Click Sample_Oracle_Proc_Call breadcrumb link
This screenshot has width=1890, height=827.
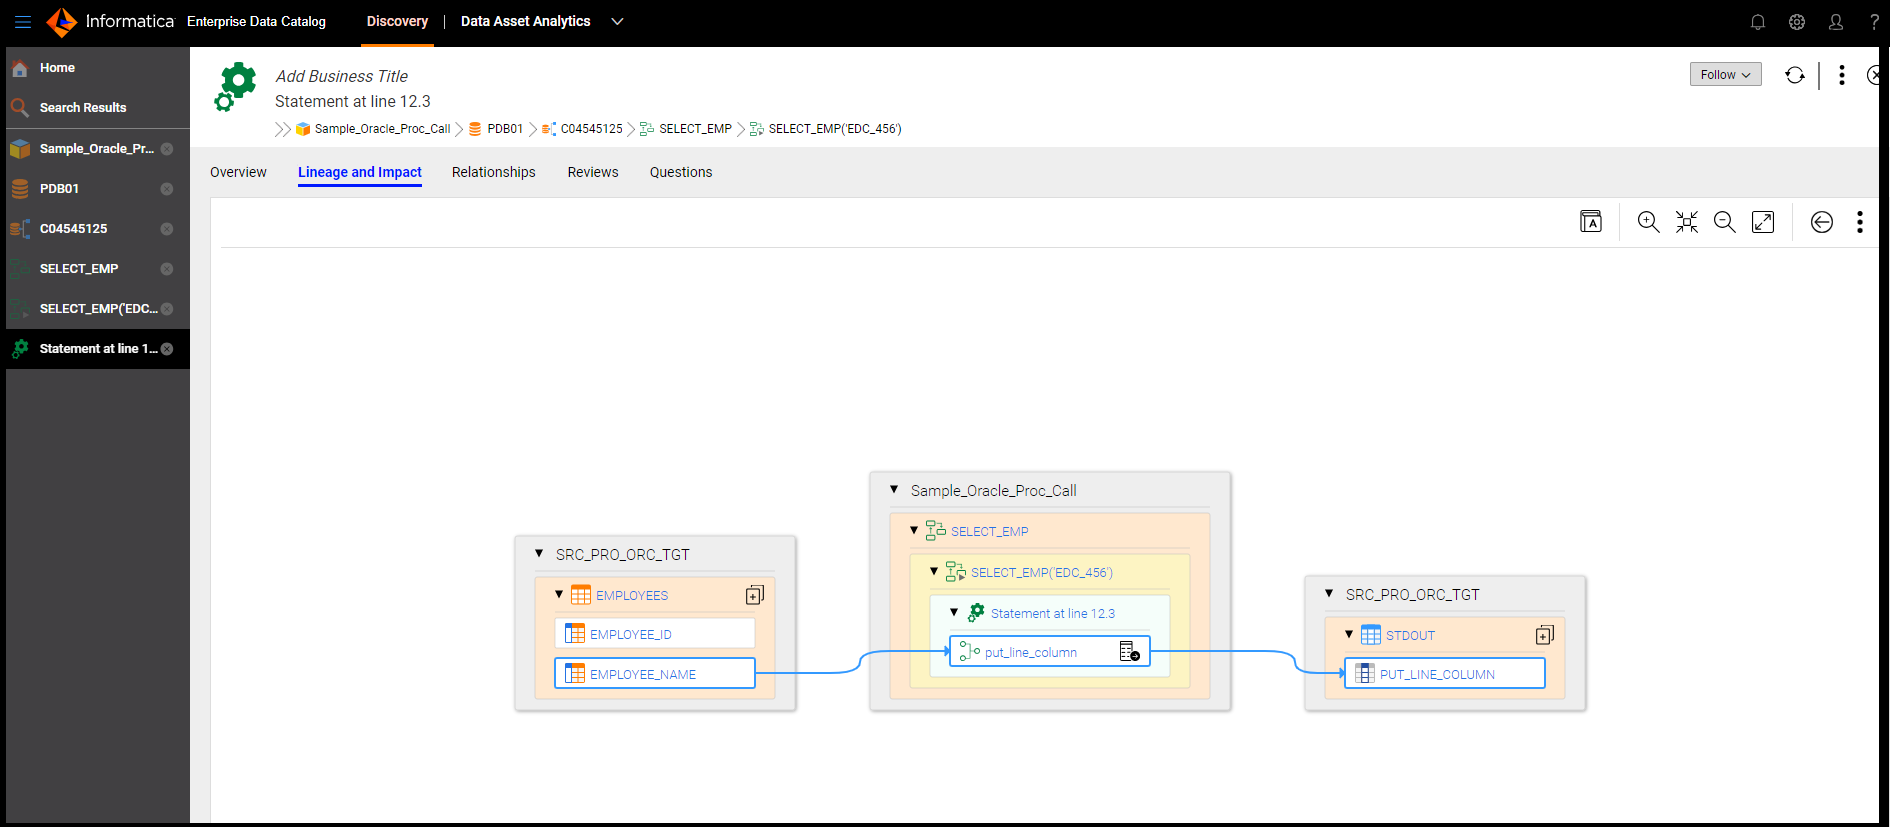click(382, 129)
